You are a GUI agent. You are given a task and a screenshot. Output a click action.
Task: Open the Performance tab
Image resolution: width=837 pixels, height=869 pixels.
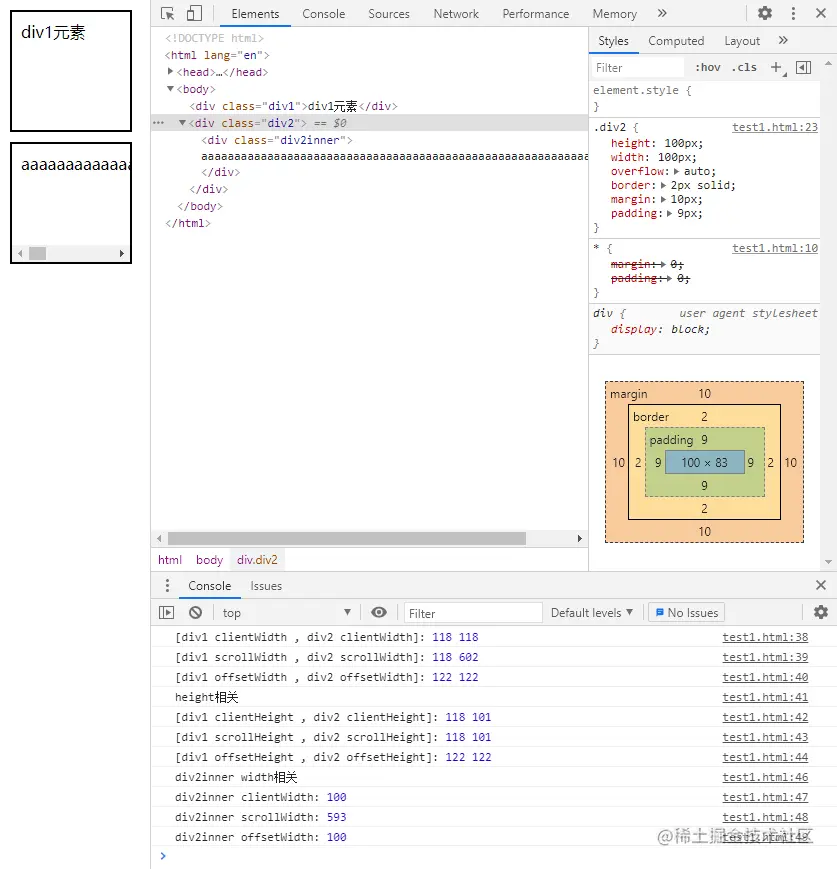point(535,14)
